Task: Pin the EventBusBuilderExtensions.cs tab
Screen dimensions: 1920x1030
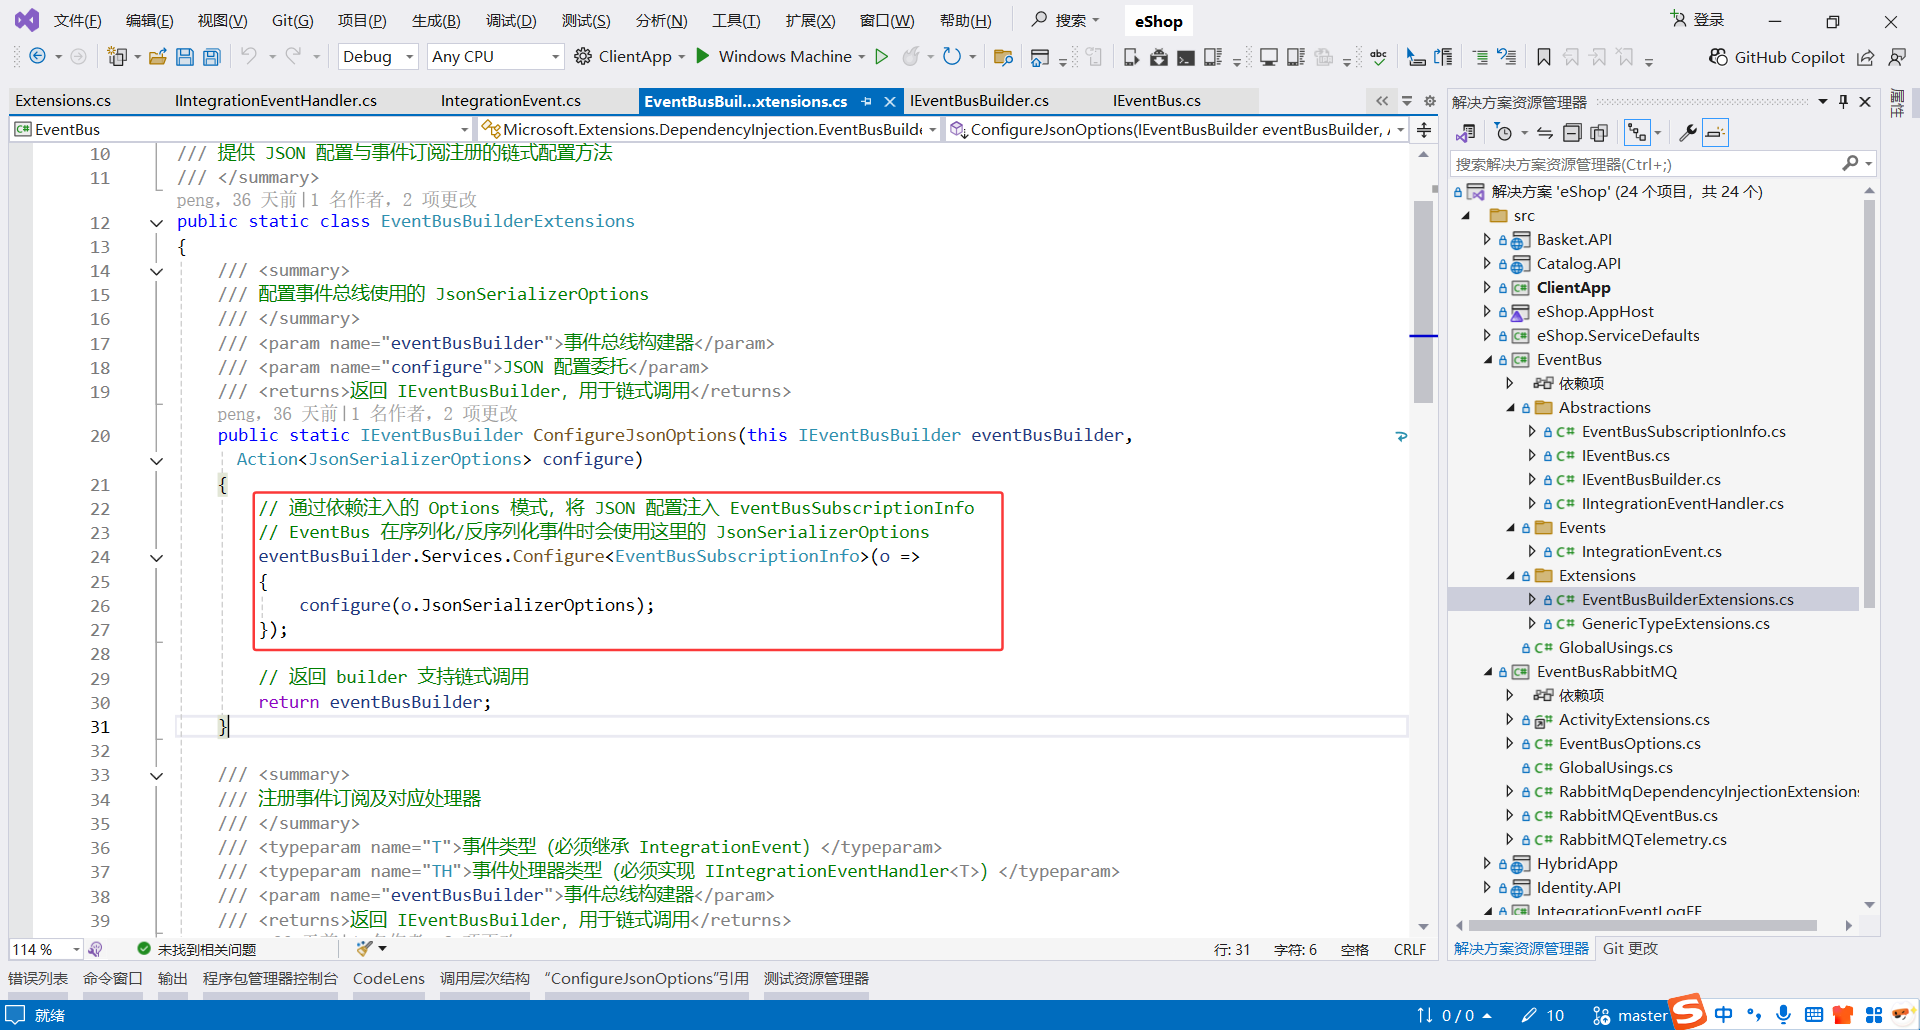Action: point(867,101)
